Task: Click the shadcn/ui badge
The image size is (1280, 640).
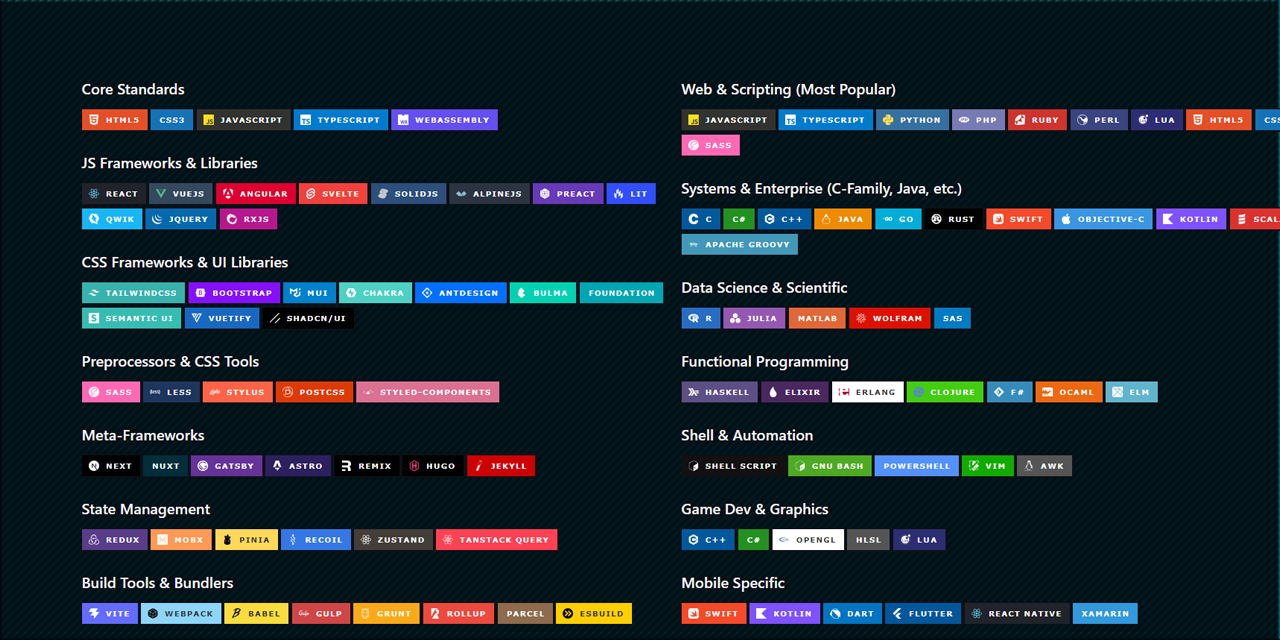Action: (x=308, y=318)
